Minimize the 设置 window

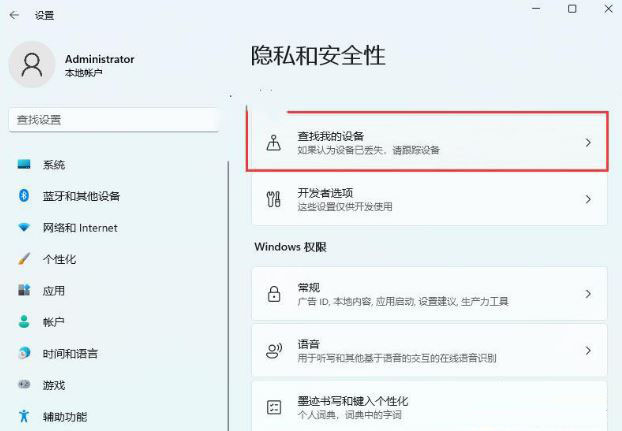[x=536, y=9]
